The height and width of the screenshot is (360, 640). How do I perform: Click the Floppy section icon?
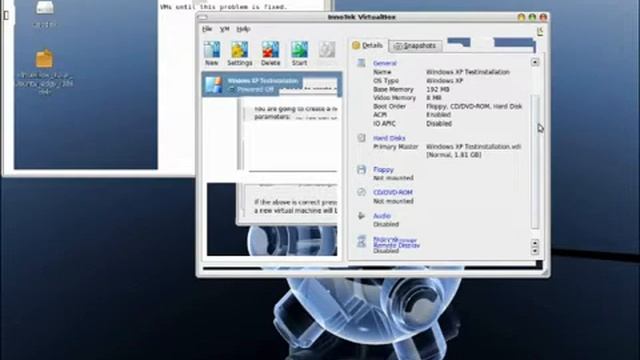361,169
